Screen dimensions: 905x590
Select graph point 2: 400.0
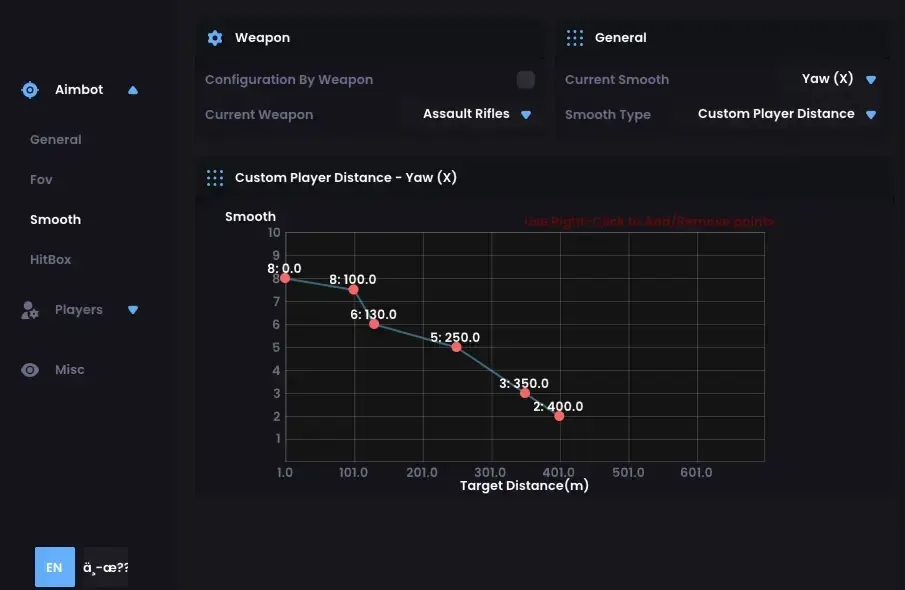point(559,416)
